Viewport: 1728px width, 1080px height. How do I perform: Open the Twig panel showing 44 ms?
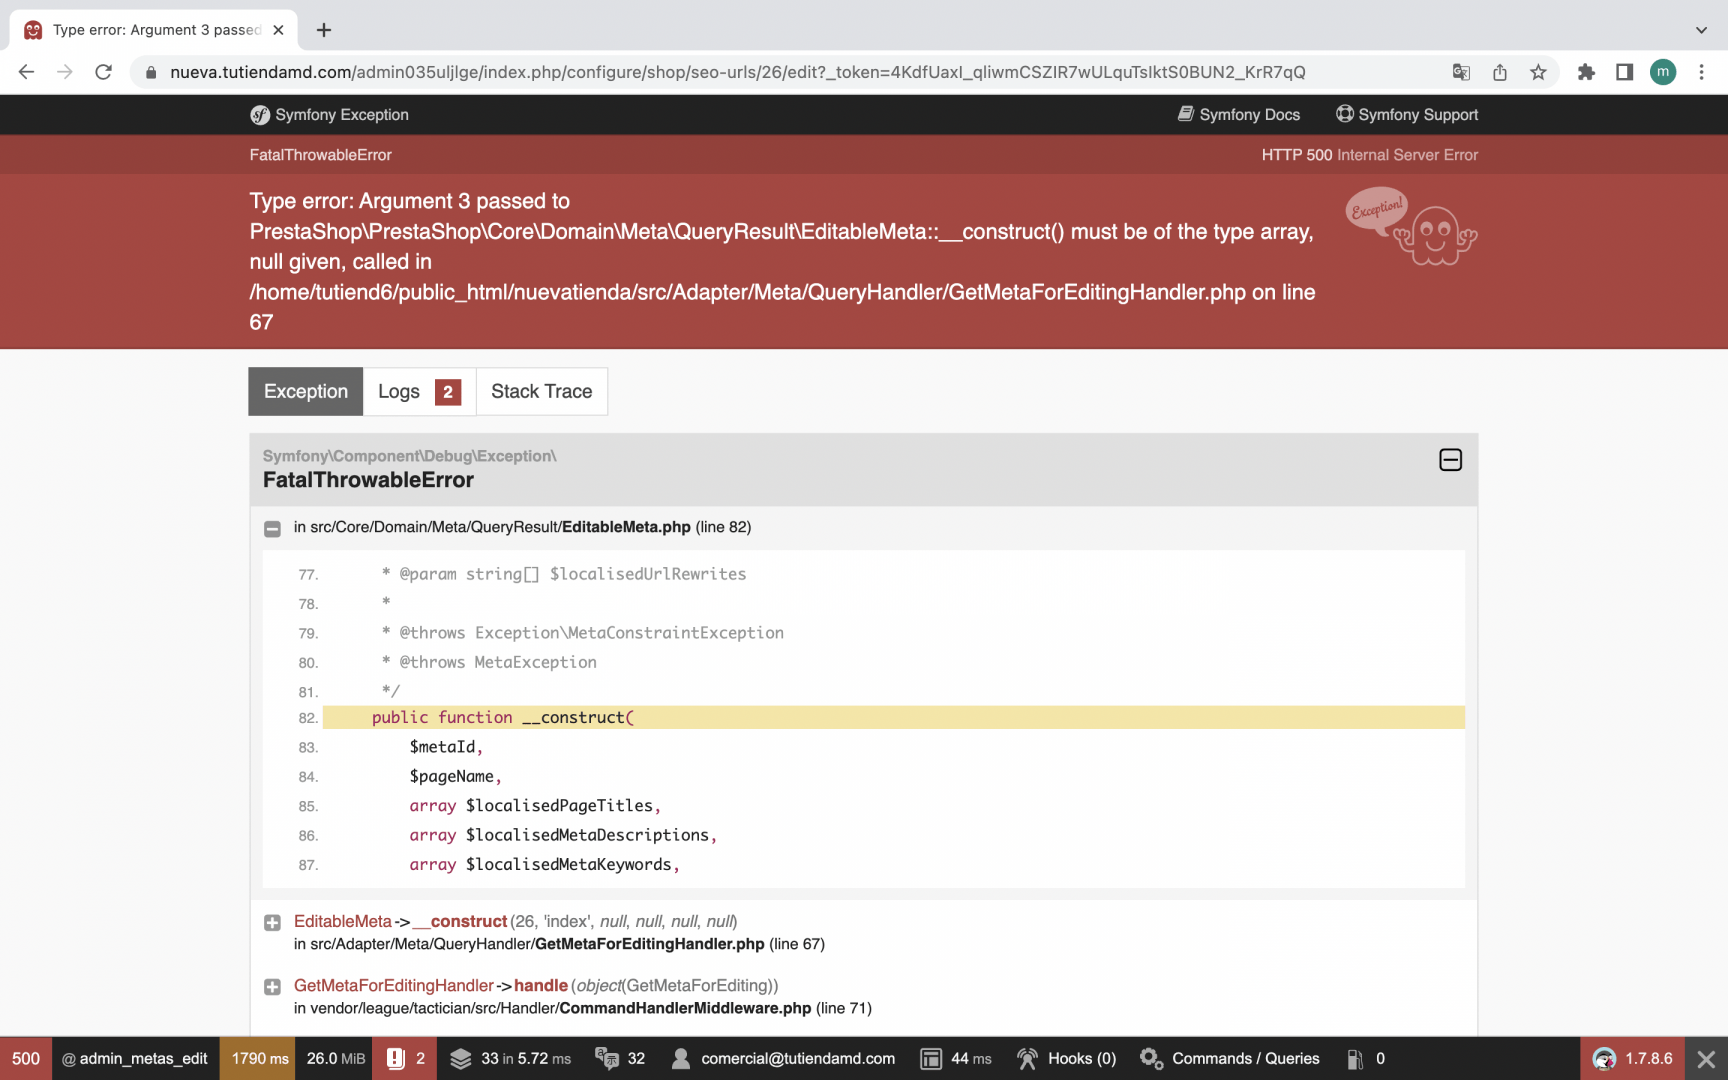[x=956, y=1058]
